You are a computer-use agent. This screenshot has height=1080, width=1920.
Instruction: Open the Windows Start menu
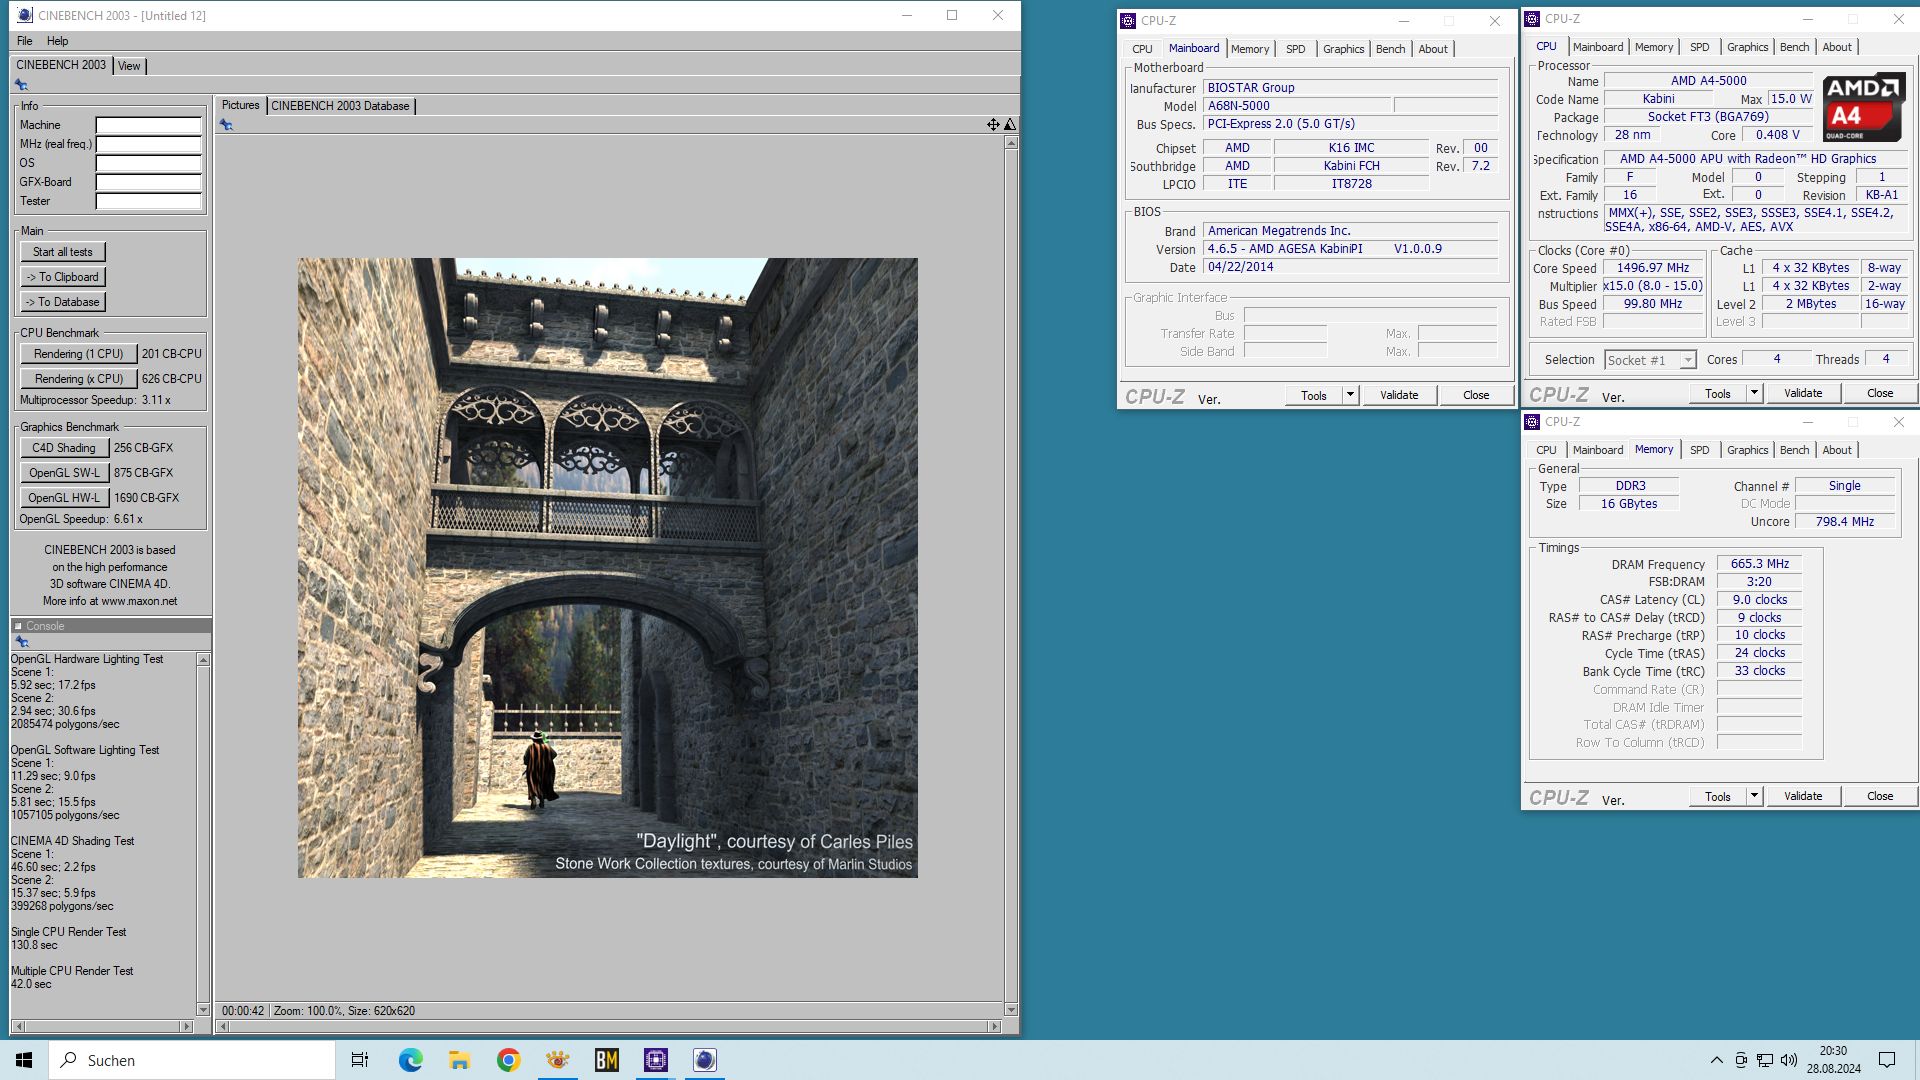pos(24,1060)
